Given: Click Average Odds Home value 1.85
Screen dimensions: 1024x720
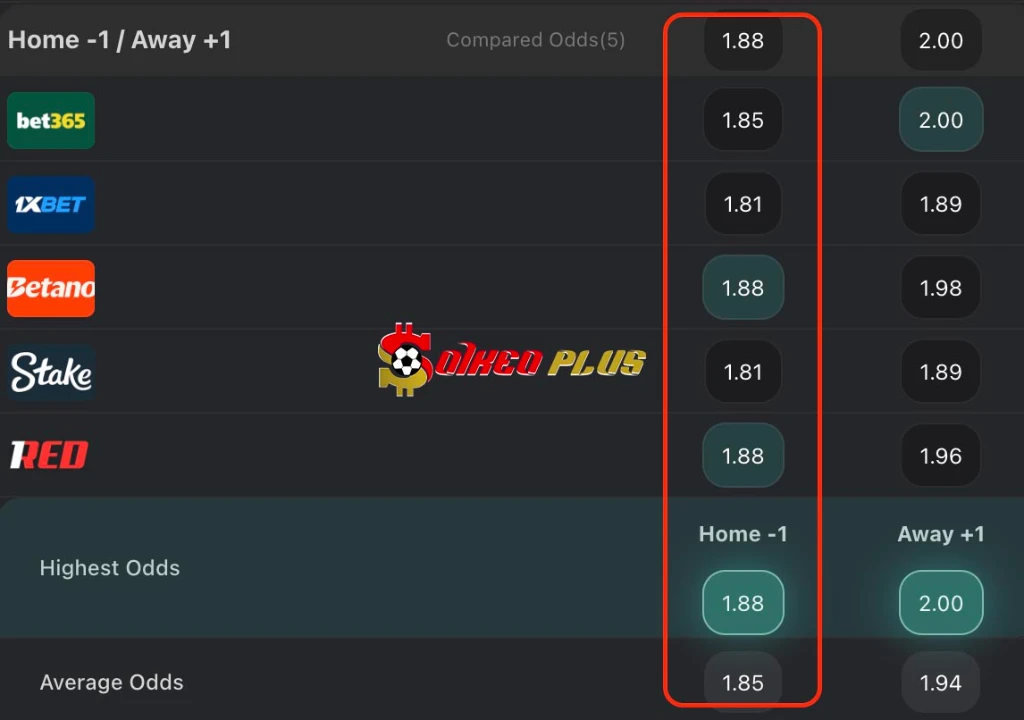Looking at the screenshot, I should (743, 682).
